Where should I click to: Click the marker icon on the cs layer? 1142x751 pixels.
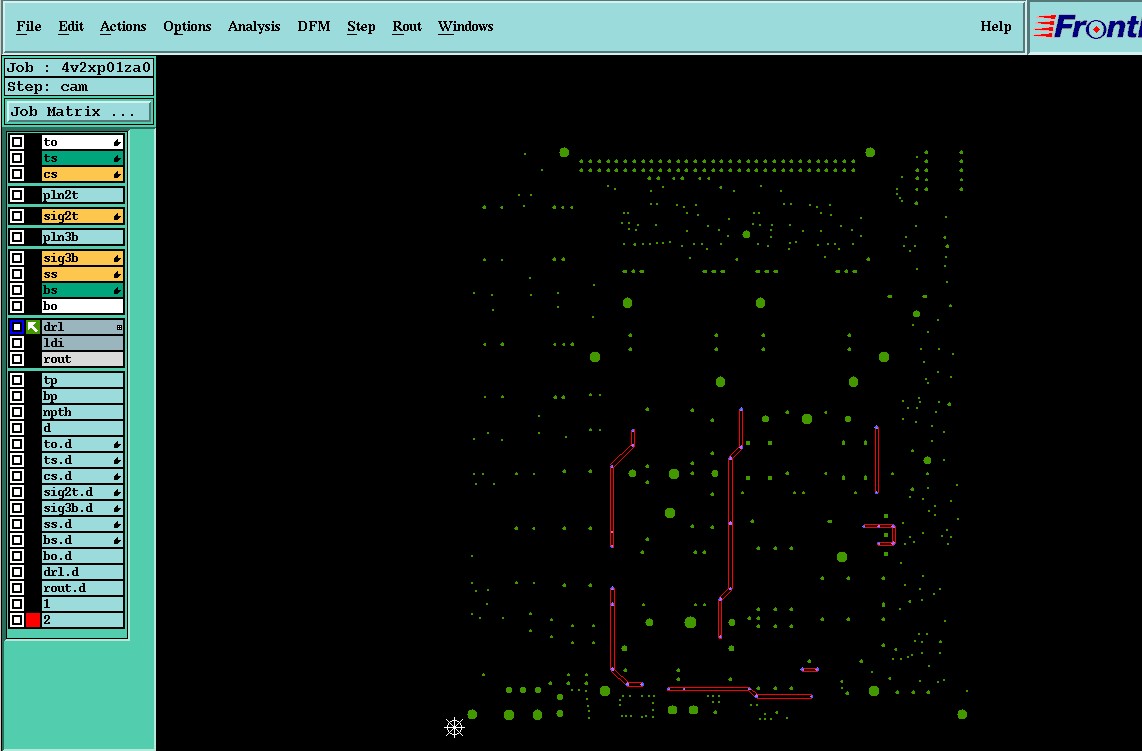pos(117,174)
